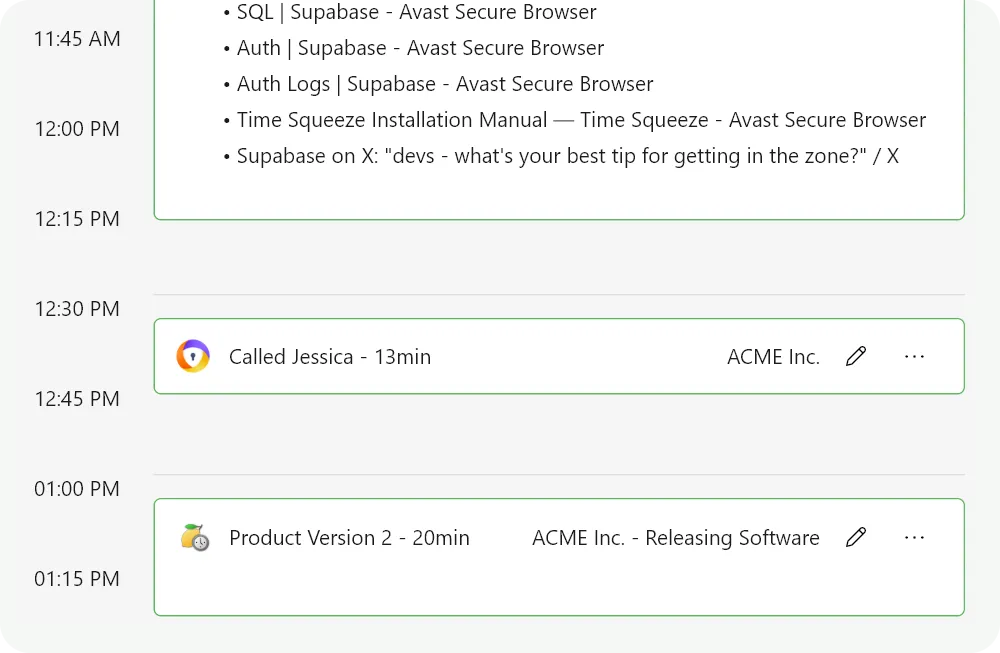
Task: Click the ACME Inc. label on Called Jessica
Action: point(773,357)
